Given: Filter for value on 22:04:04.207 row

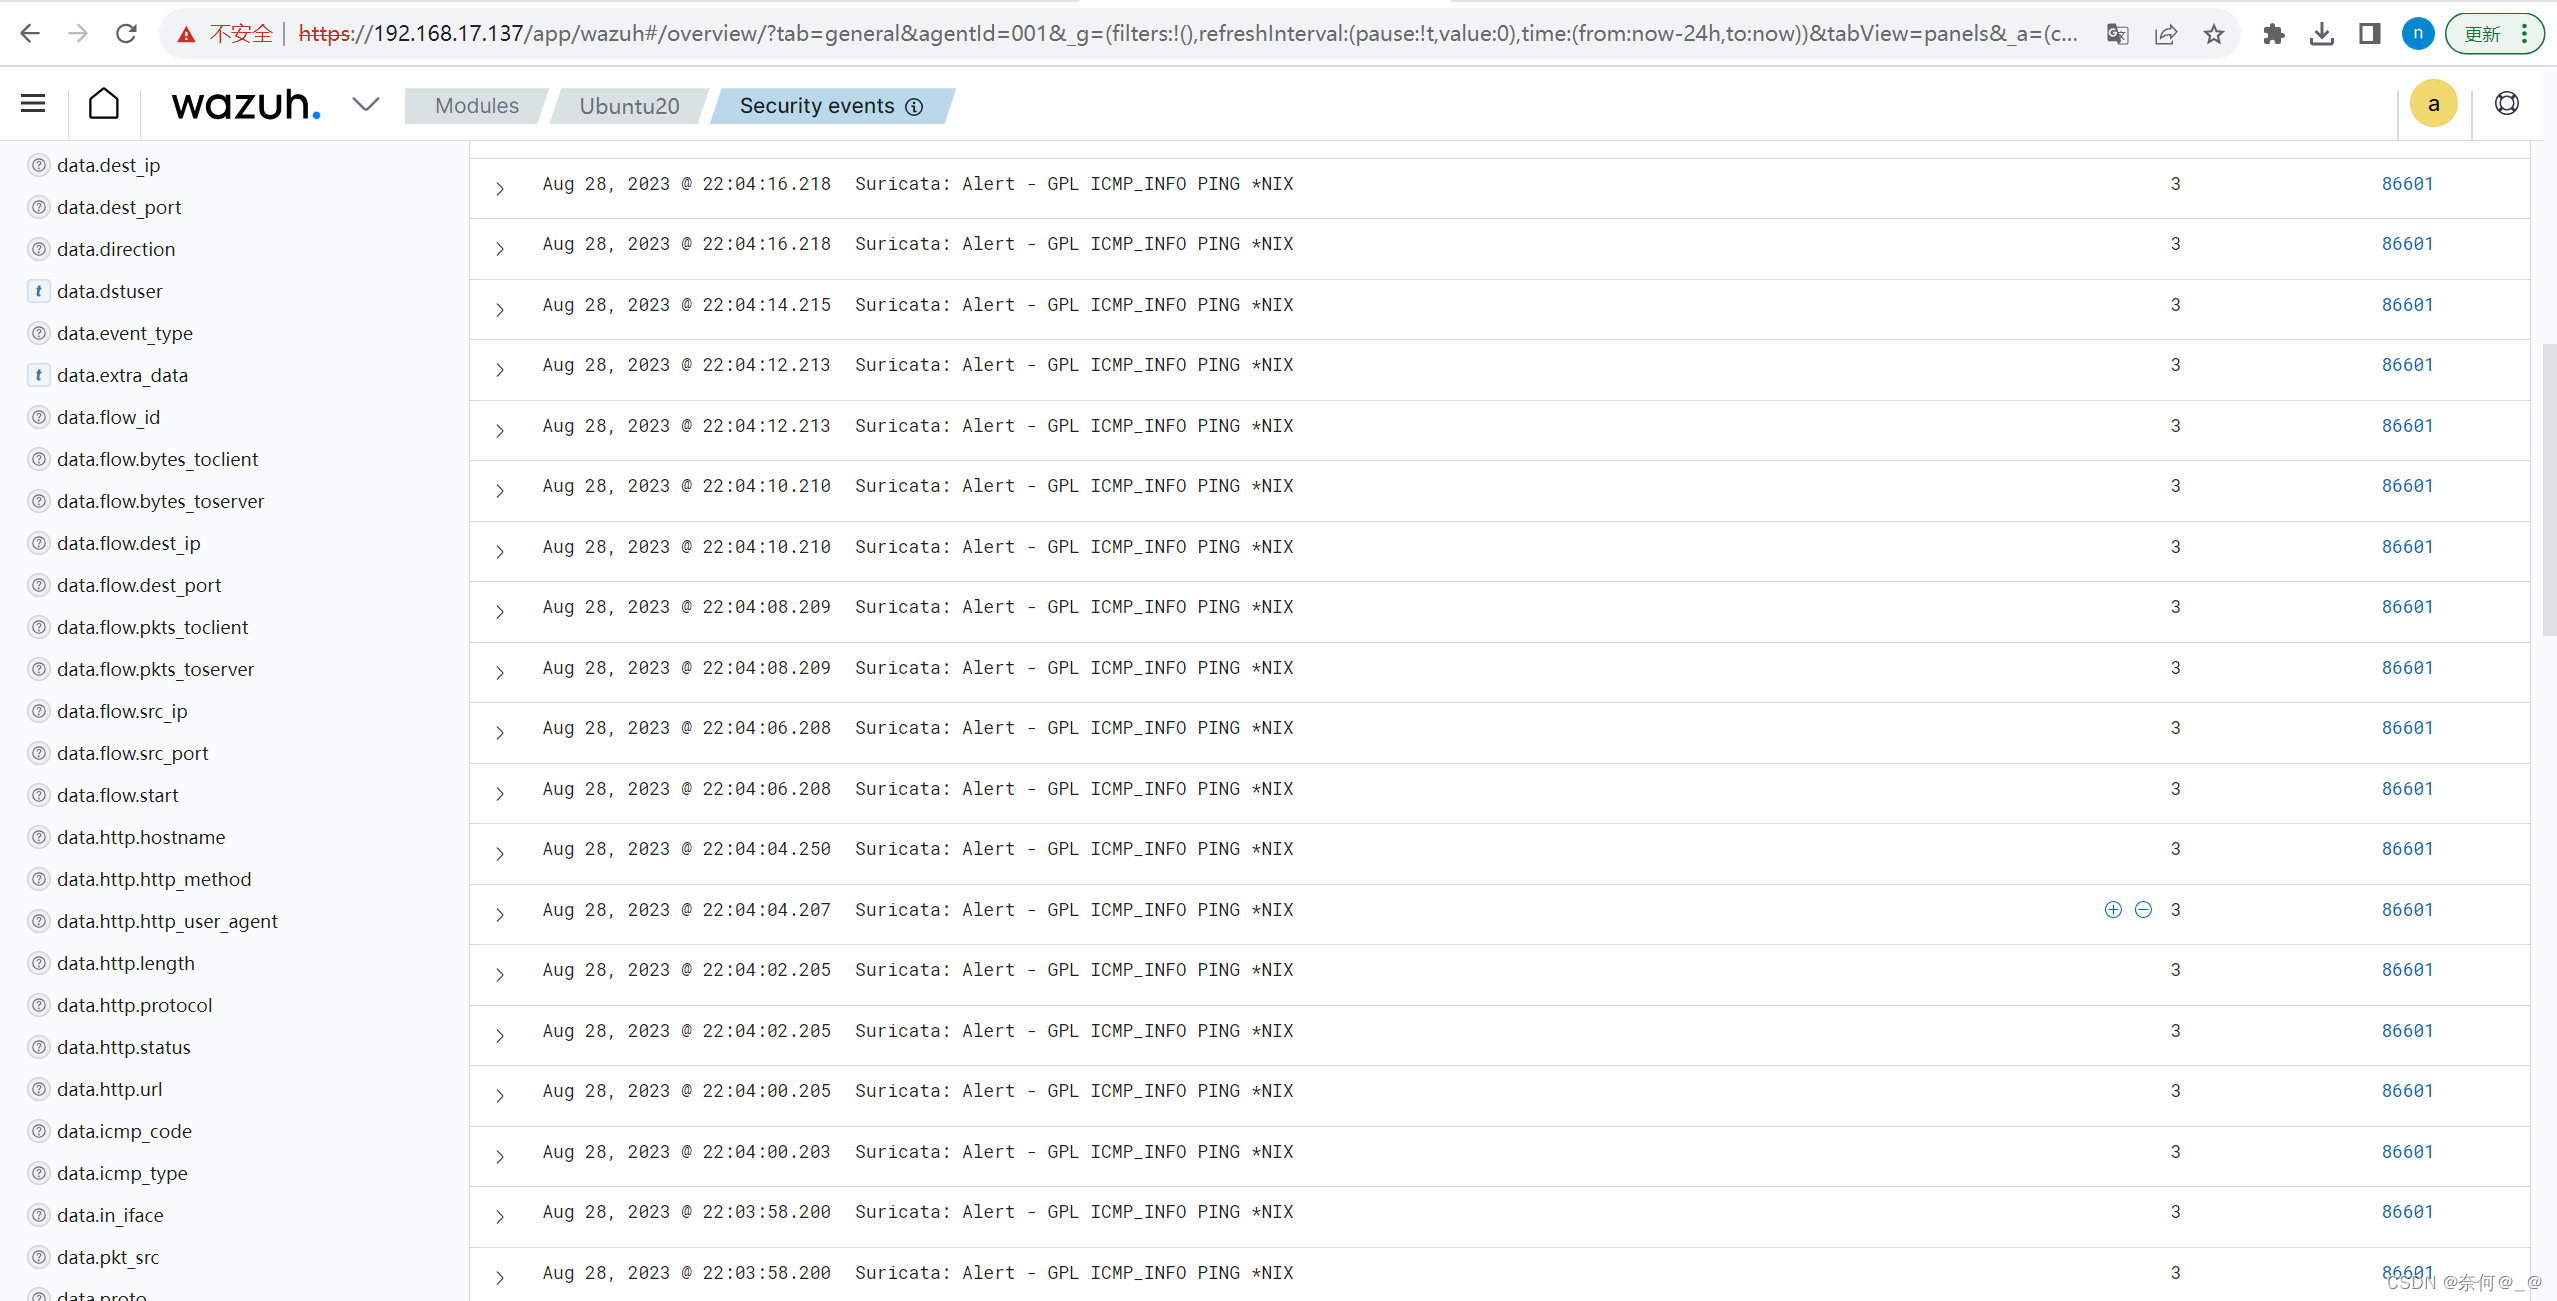Looking at the screenshot, I should click(2112, 909).
